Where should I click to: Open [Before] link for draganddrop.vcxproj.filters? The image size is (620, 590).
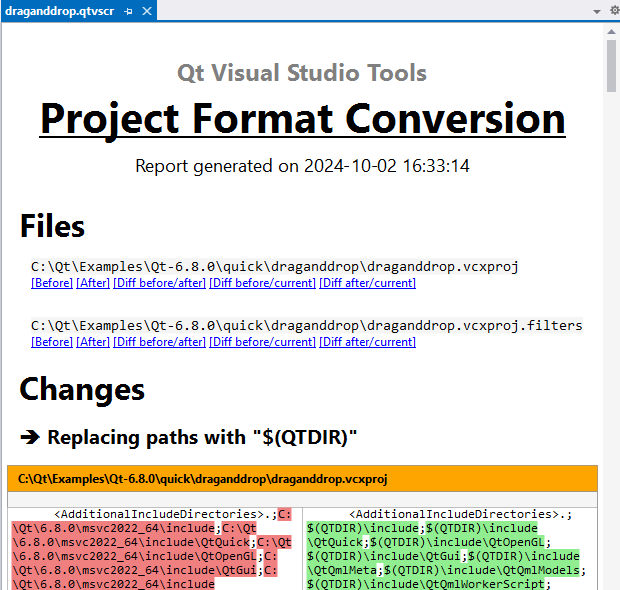(52, 342)
